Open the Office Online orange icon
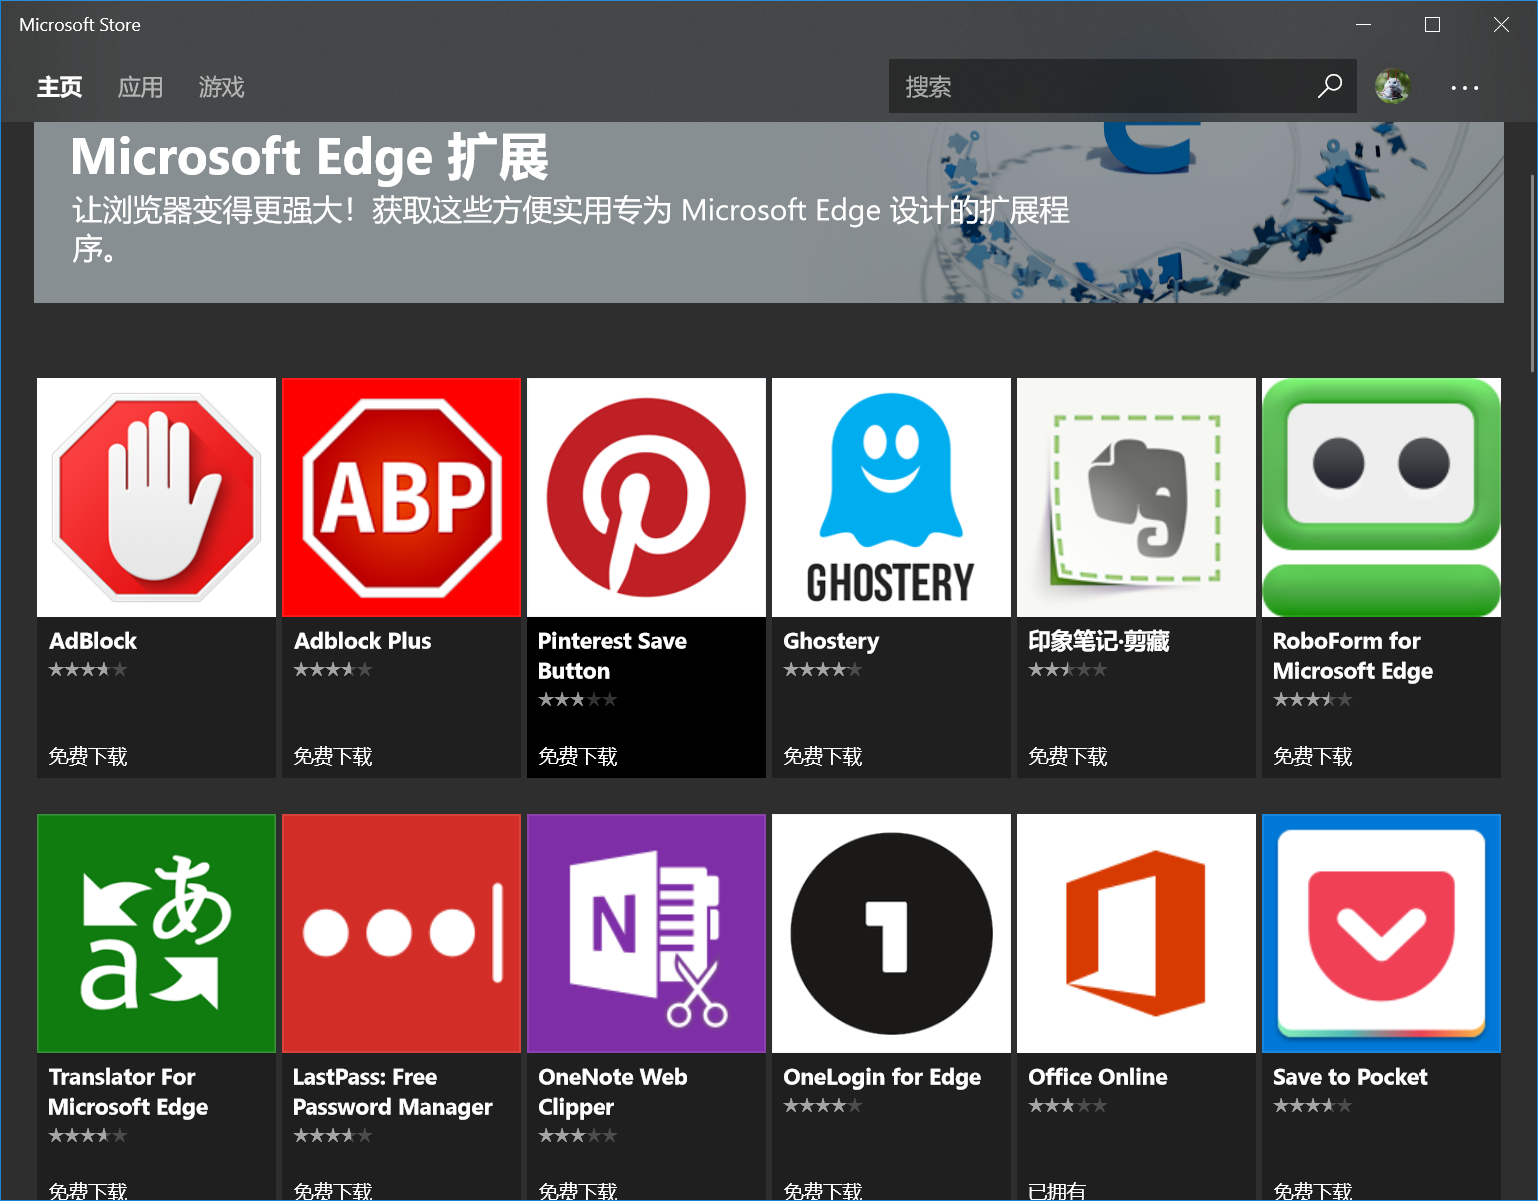 coord(1136,933)
